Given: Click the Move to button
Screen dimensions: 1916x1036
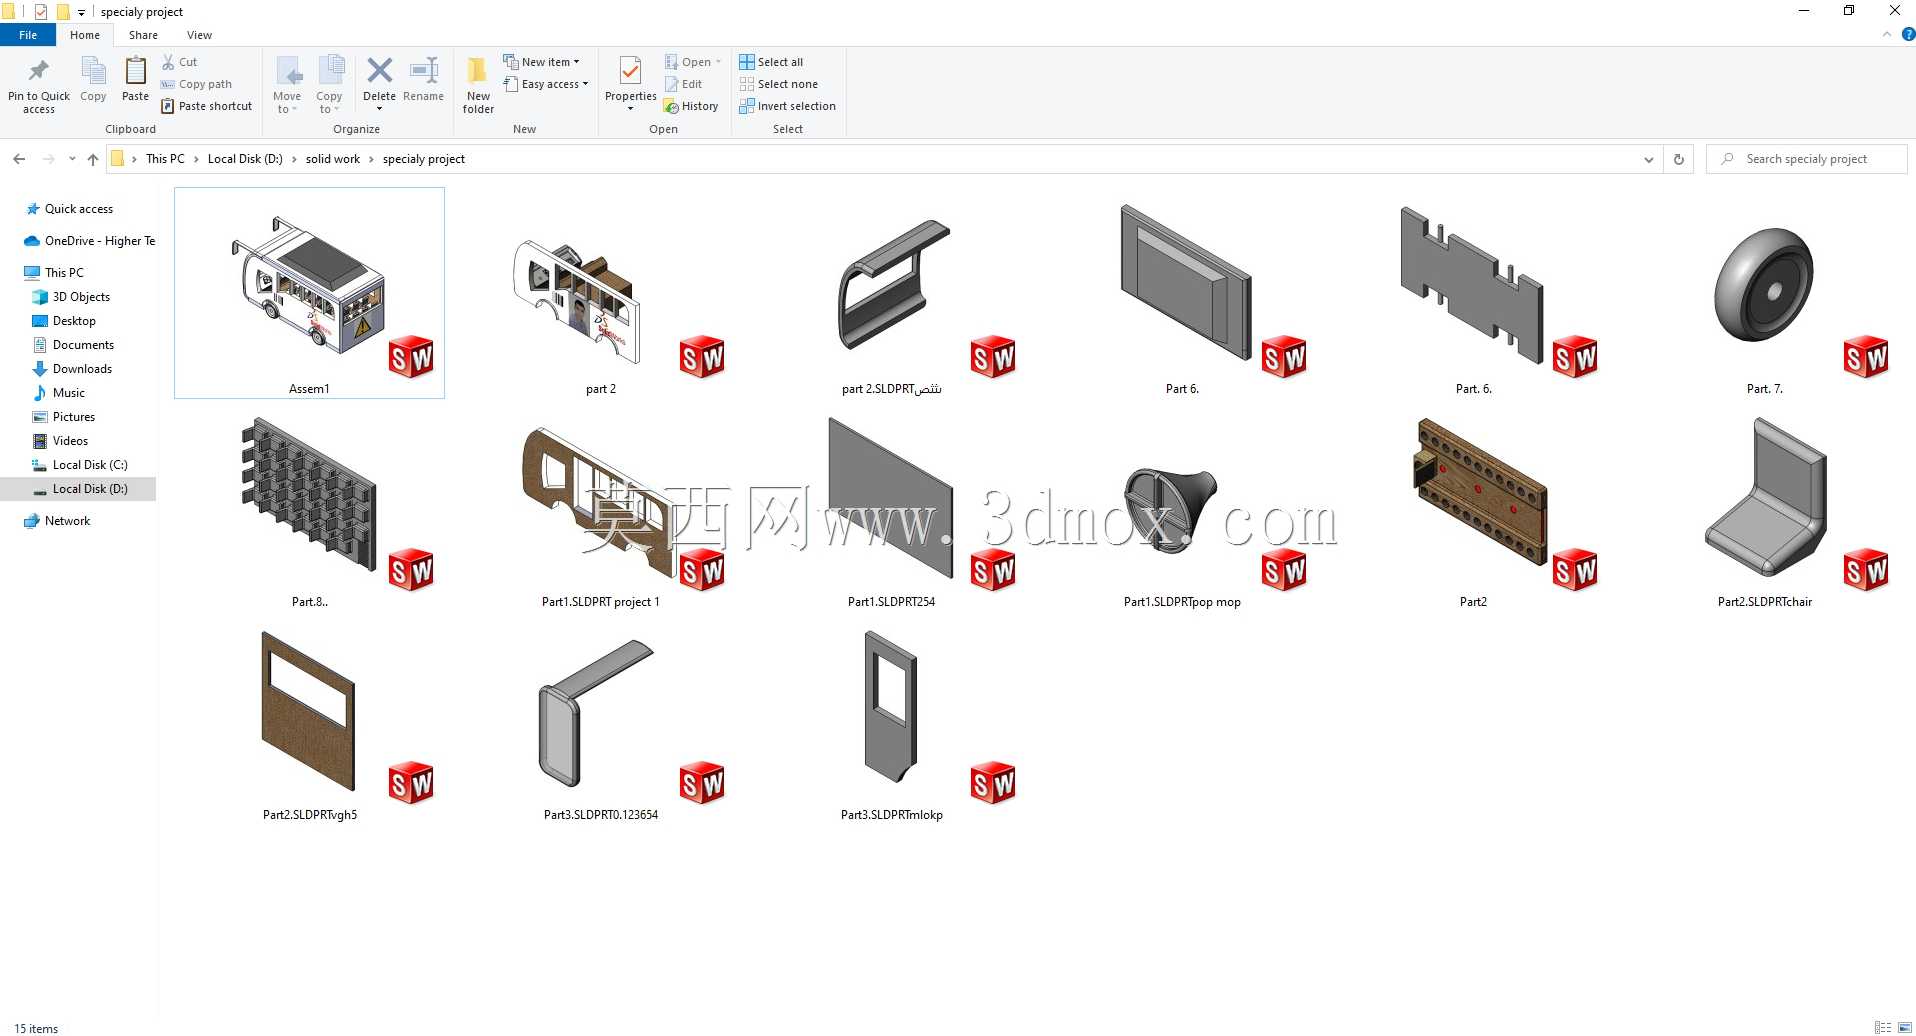Looking at the screenshot, I should point(287,84).
